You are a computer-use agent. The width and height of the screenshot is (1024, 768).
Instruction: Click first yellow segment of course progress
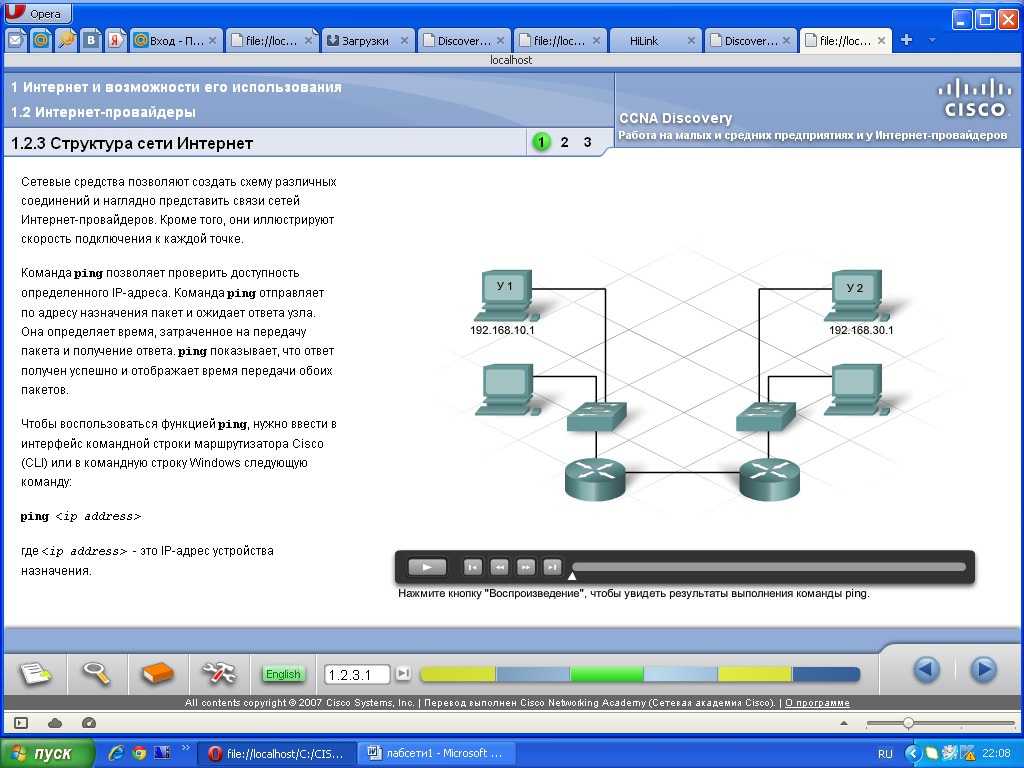click(x=458, y=674)
